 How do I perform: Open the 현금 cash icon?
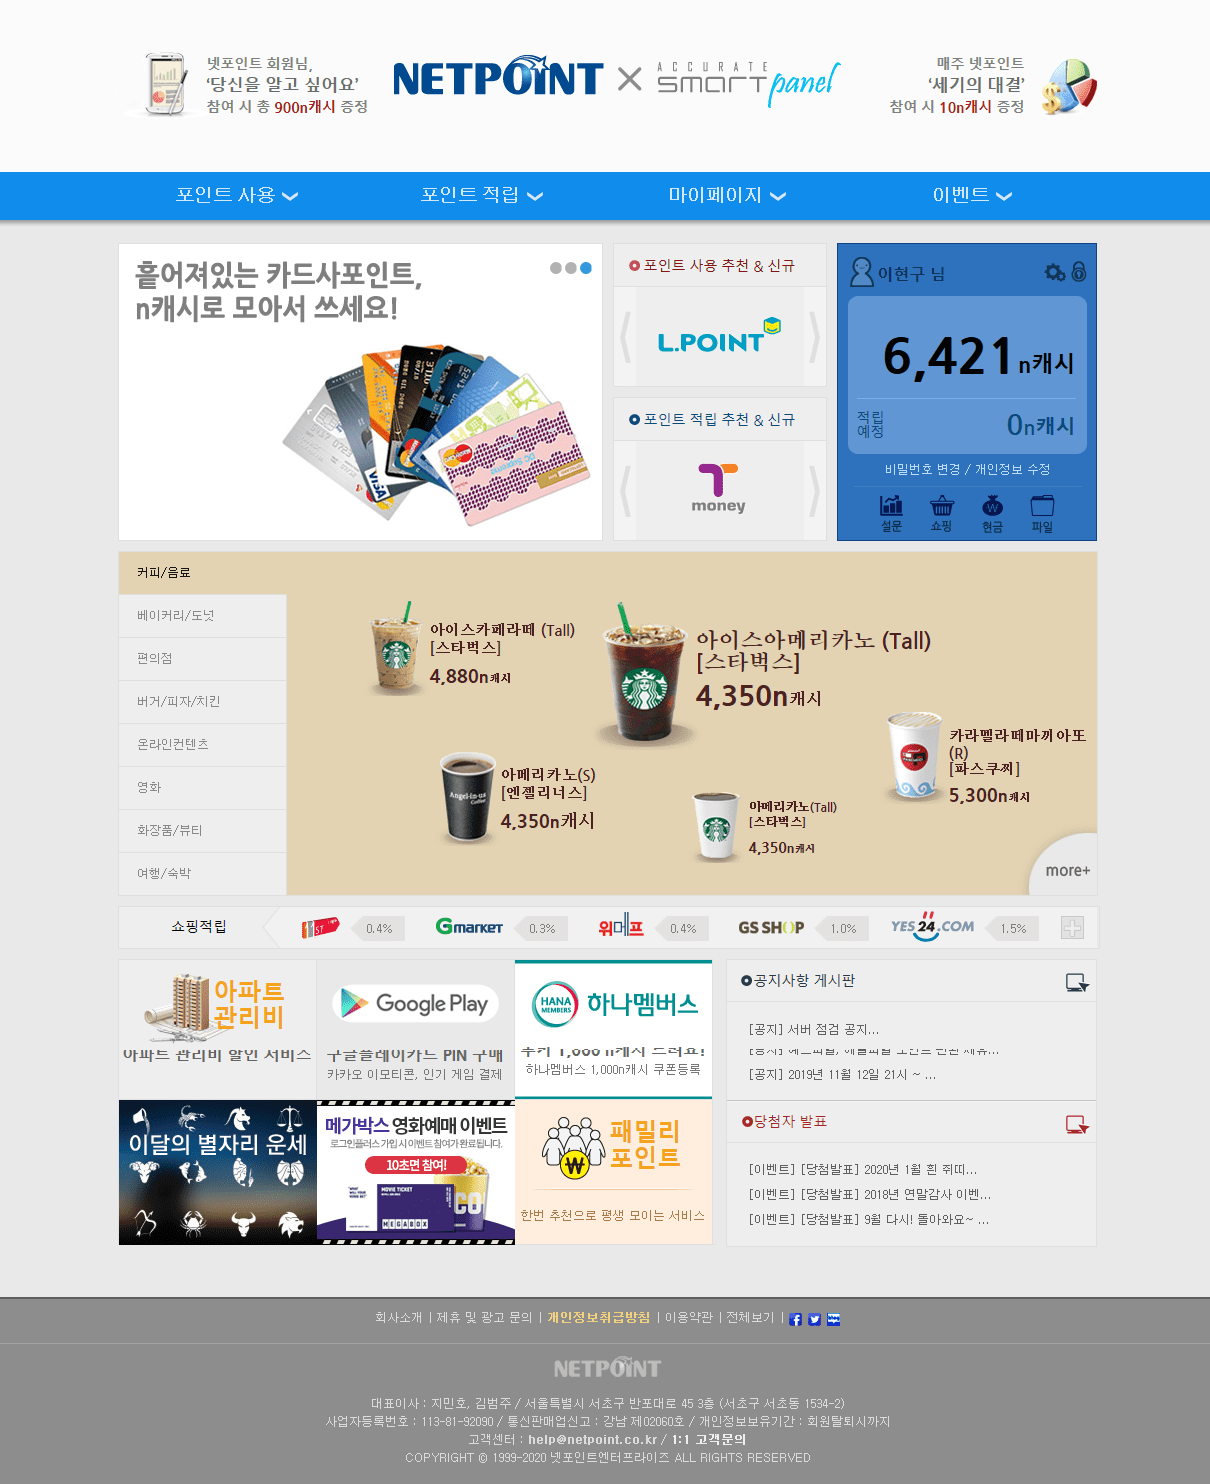(x=992, y=513)
